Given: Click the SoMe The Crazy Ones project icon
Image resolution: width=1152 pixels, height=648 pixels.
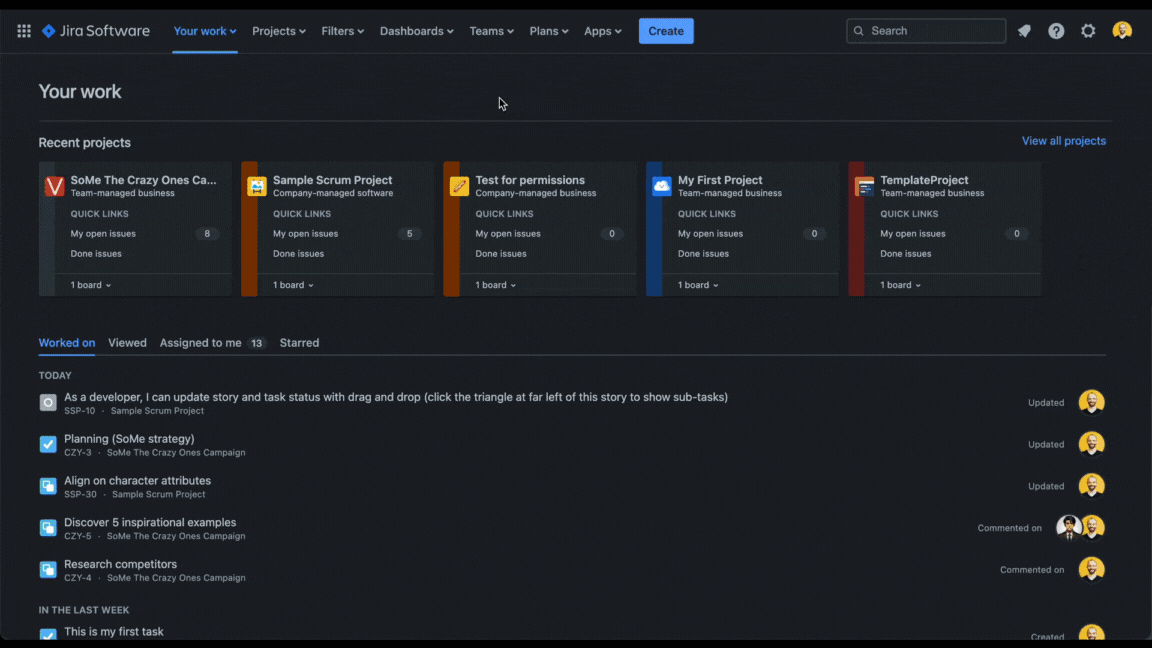Looking at the screenshot, I should (54, 186).
